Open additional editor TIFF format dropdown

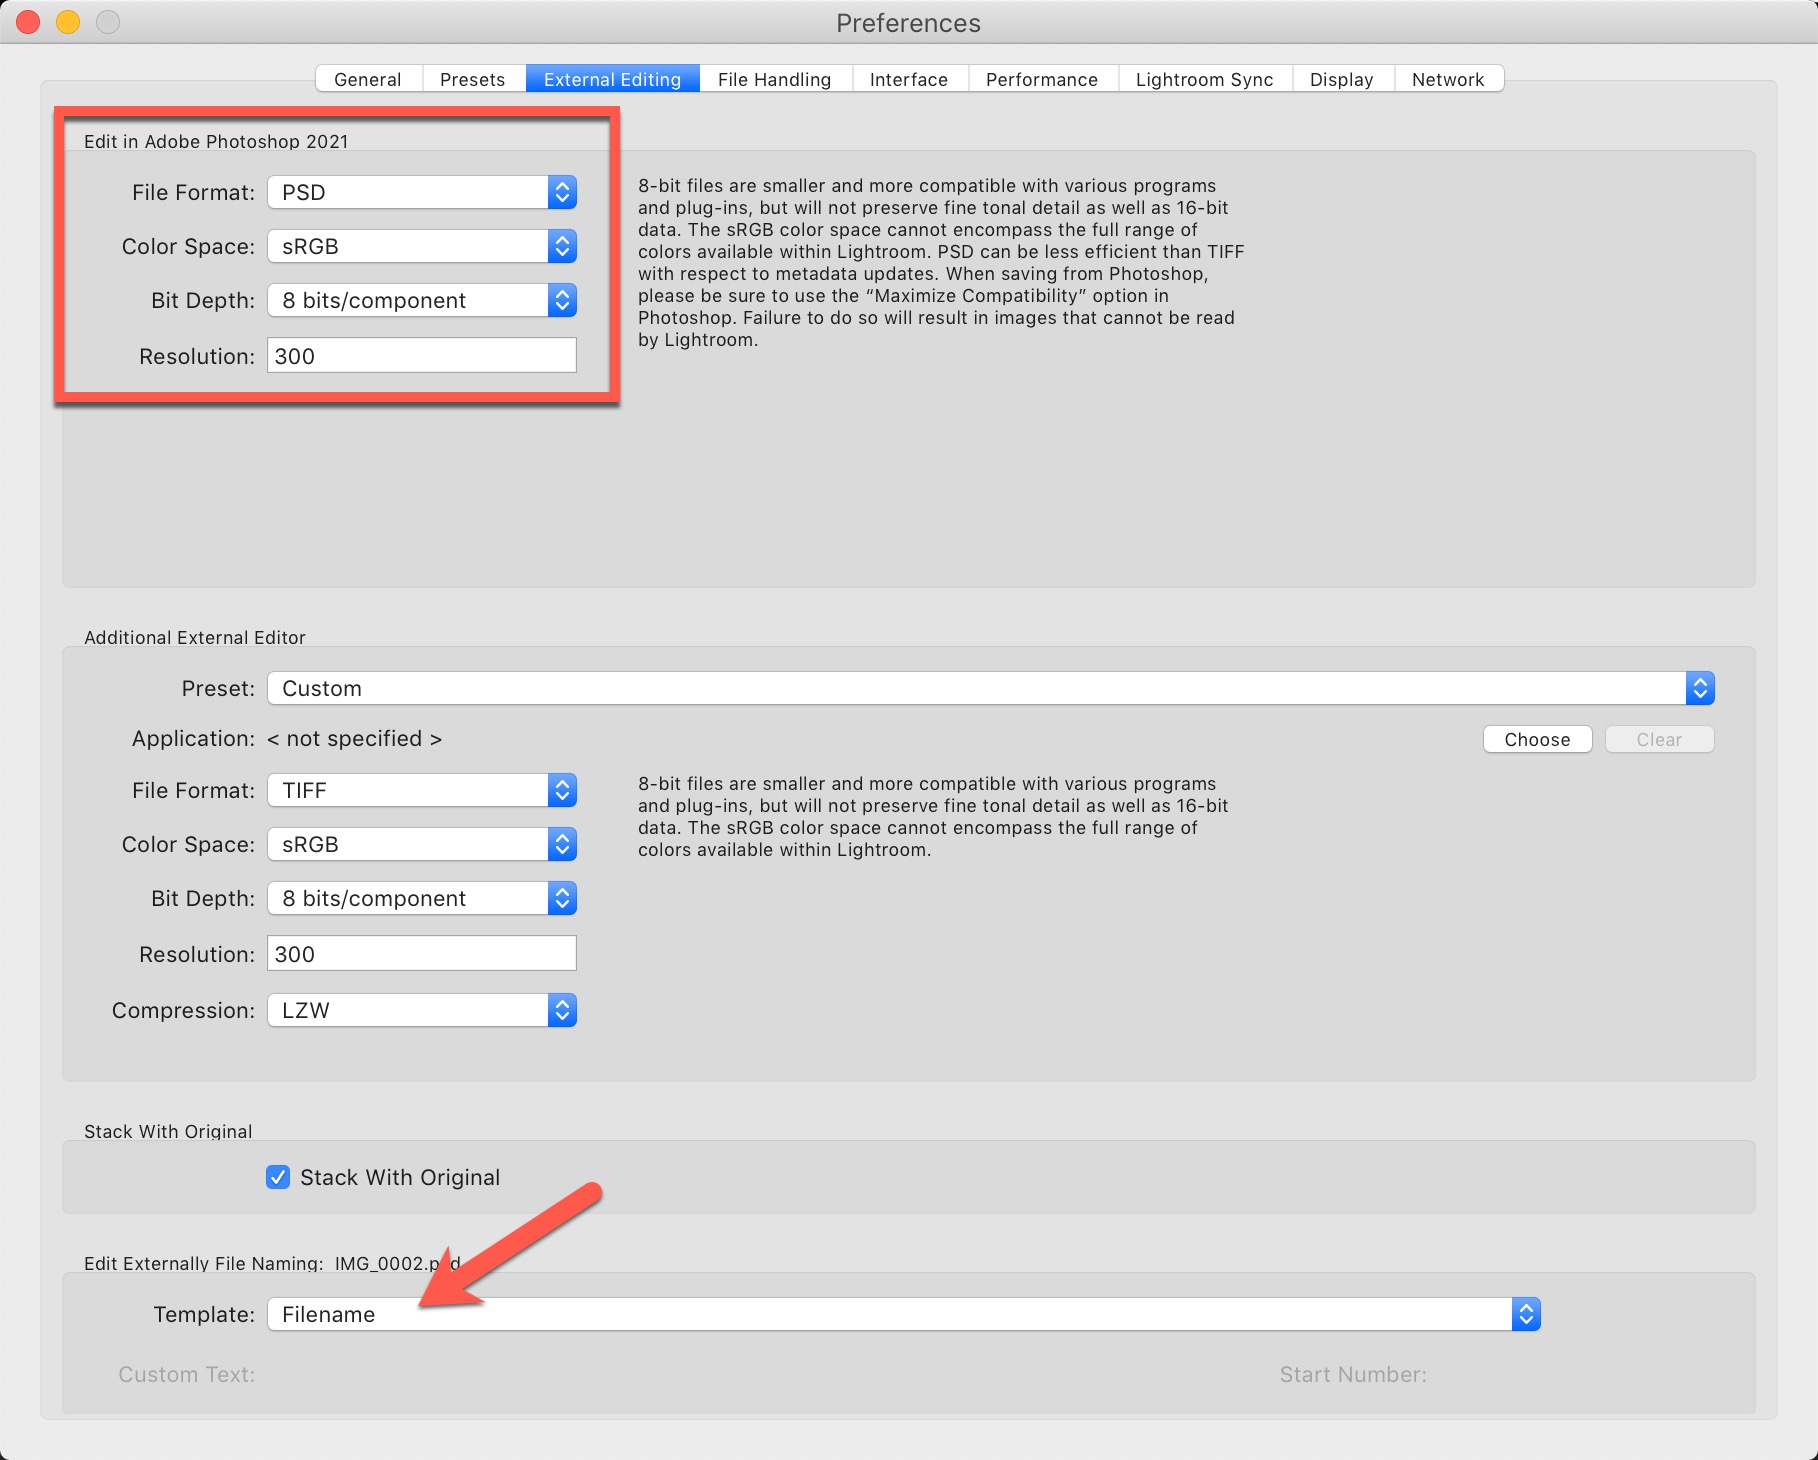pos(422,790)
